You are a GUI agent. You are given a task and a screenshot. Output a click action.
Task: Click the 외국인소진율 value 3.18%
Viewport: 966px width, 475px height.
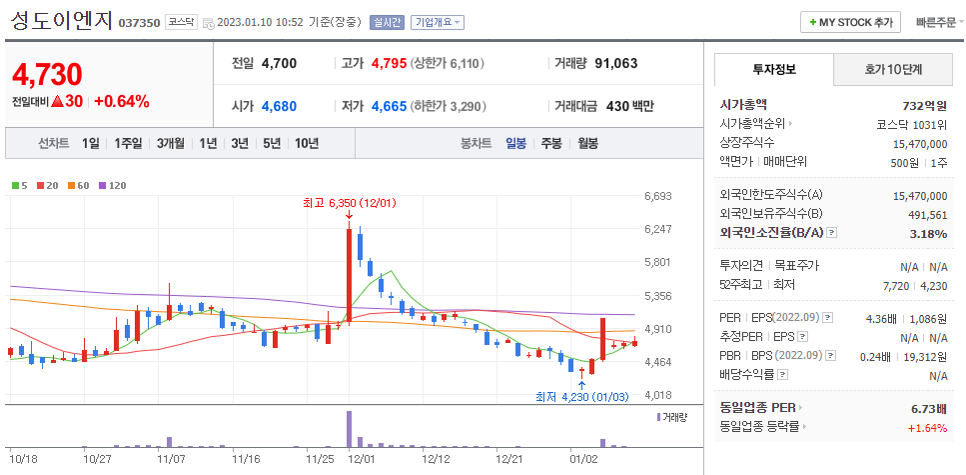(x=930, y=233)
